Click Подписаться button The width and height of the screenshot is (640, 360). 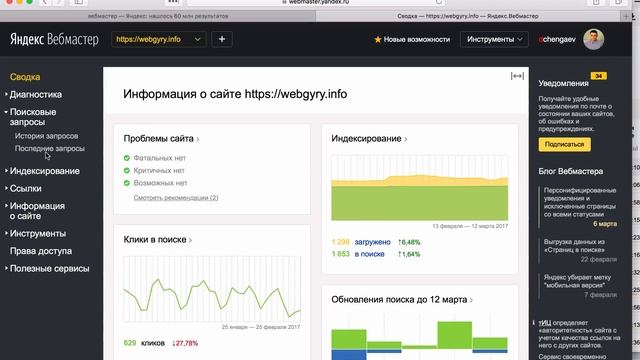click(x=564, y=144)
